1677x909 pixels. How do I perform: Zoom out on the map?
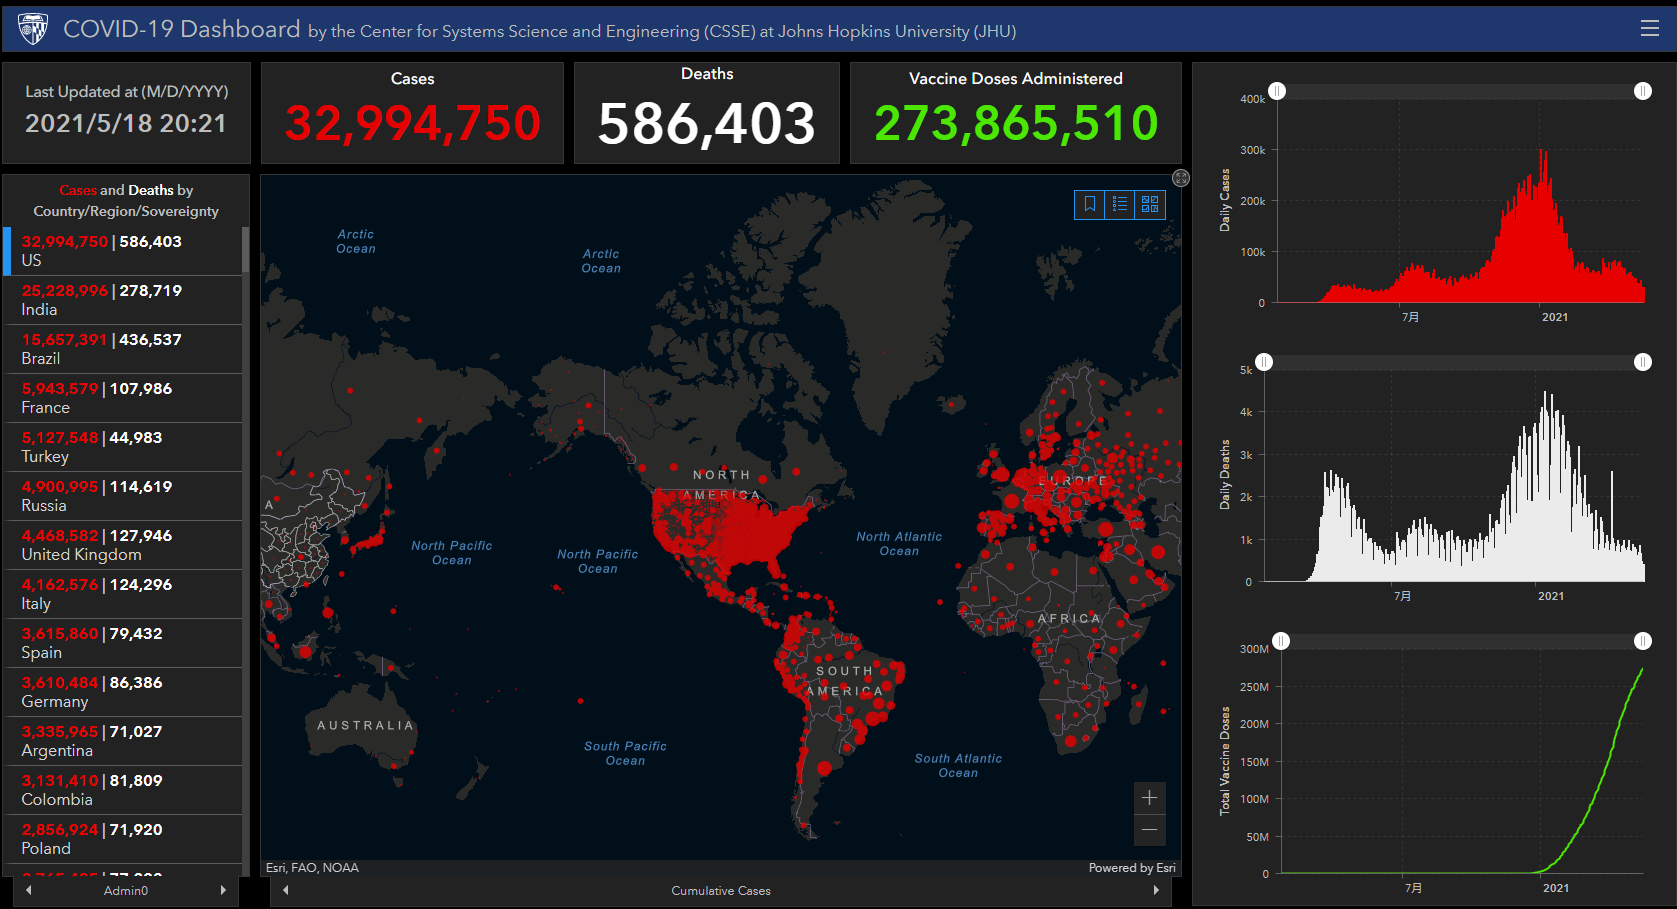point(1149,830)
